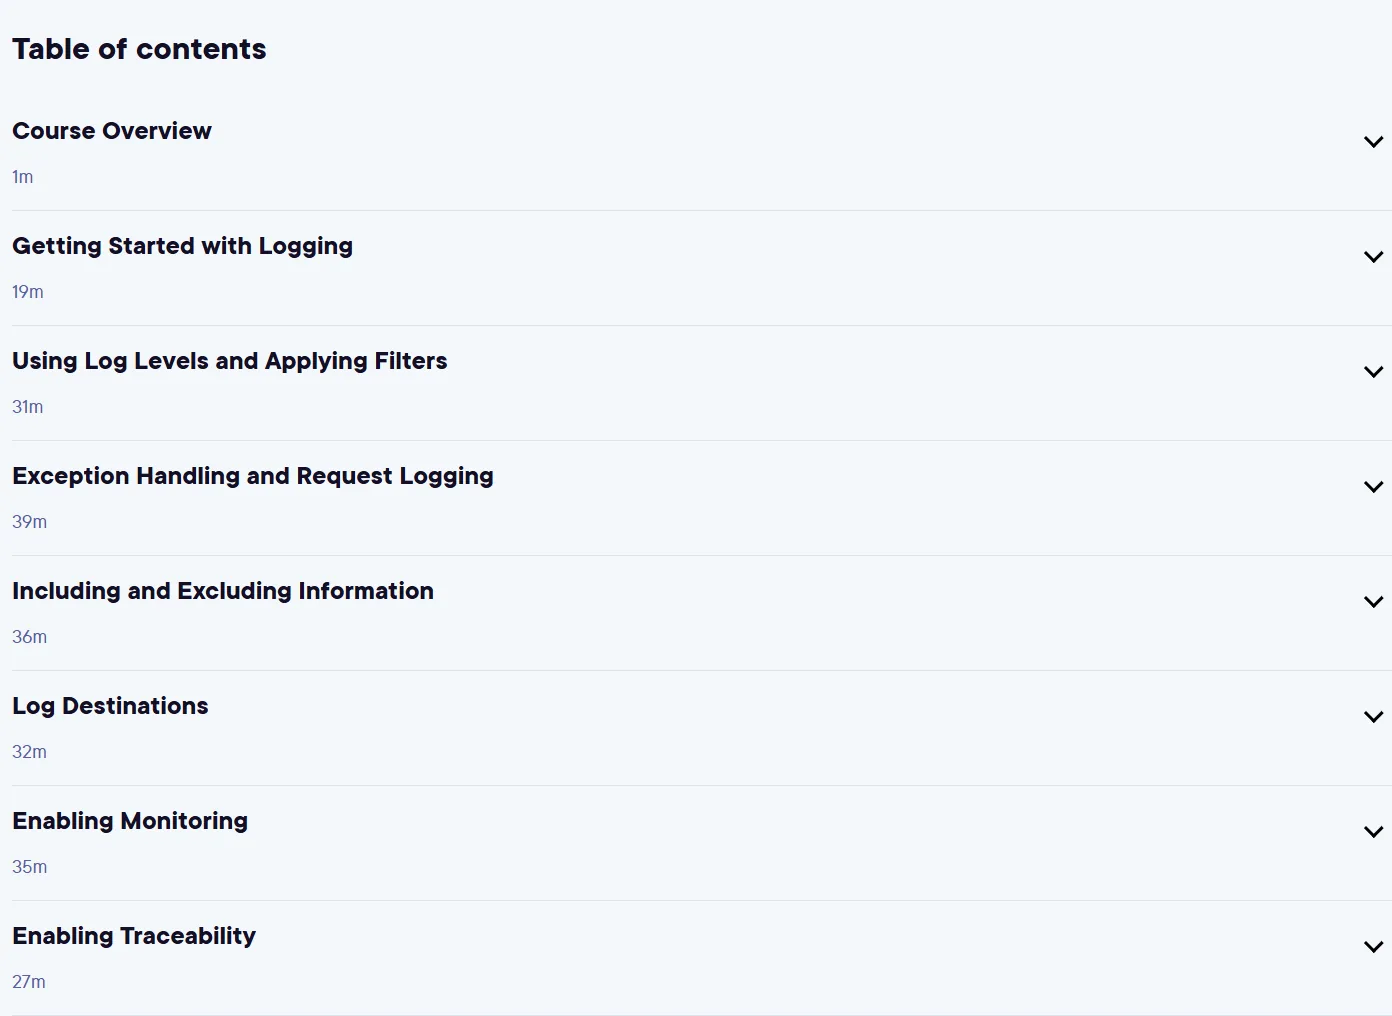Click Using Log Levels and Applying Filters title
Screen dimensions: 1392x1016
[230, 362]
